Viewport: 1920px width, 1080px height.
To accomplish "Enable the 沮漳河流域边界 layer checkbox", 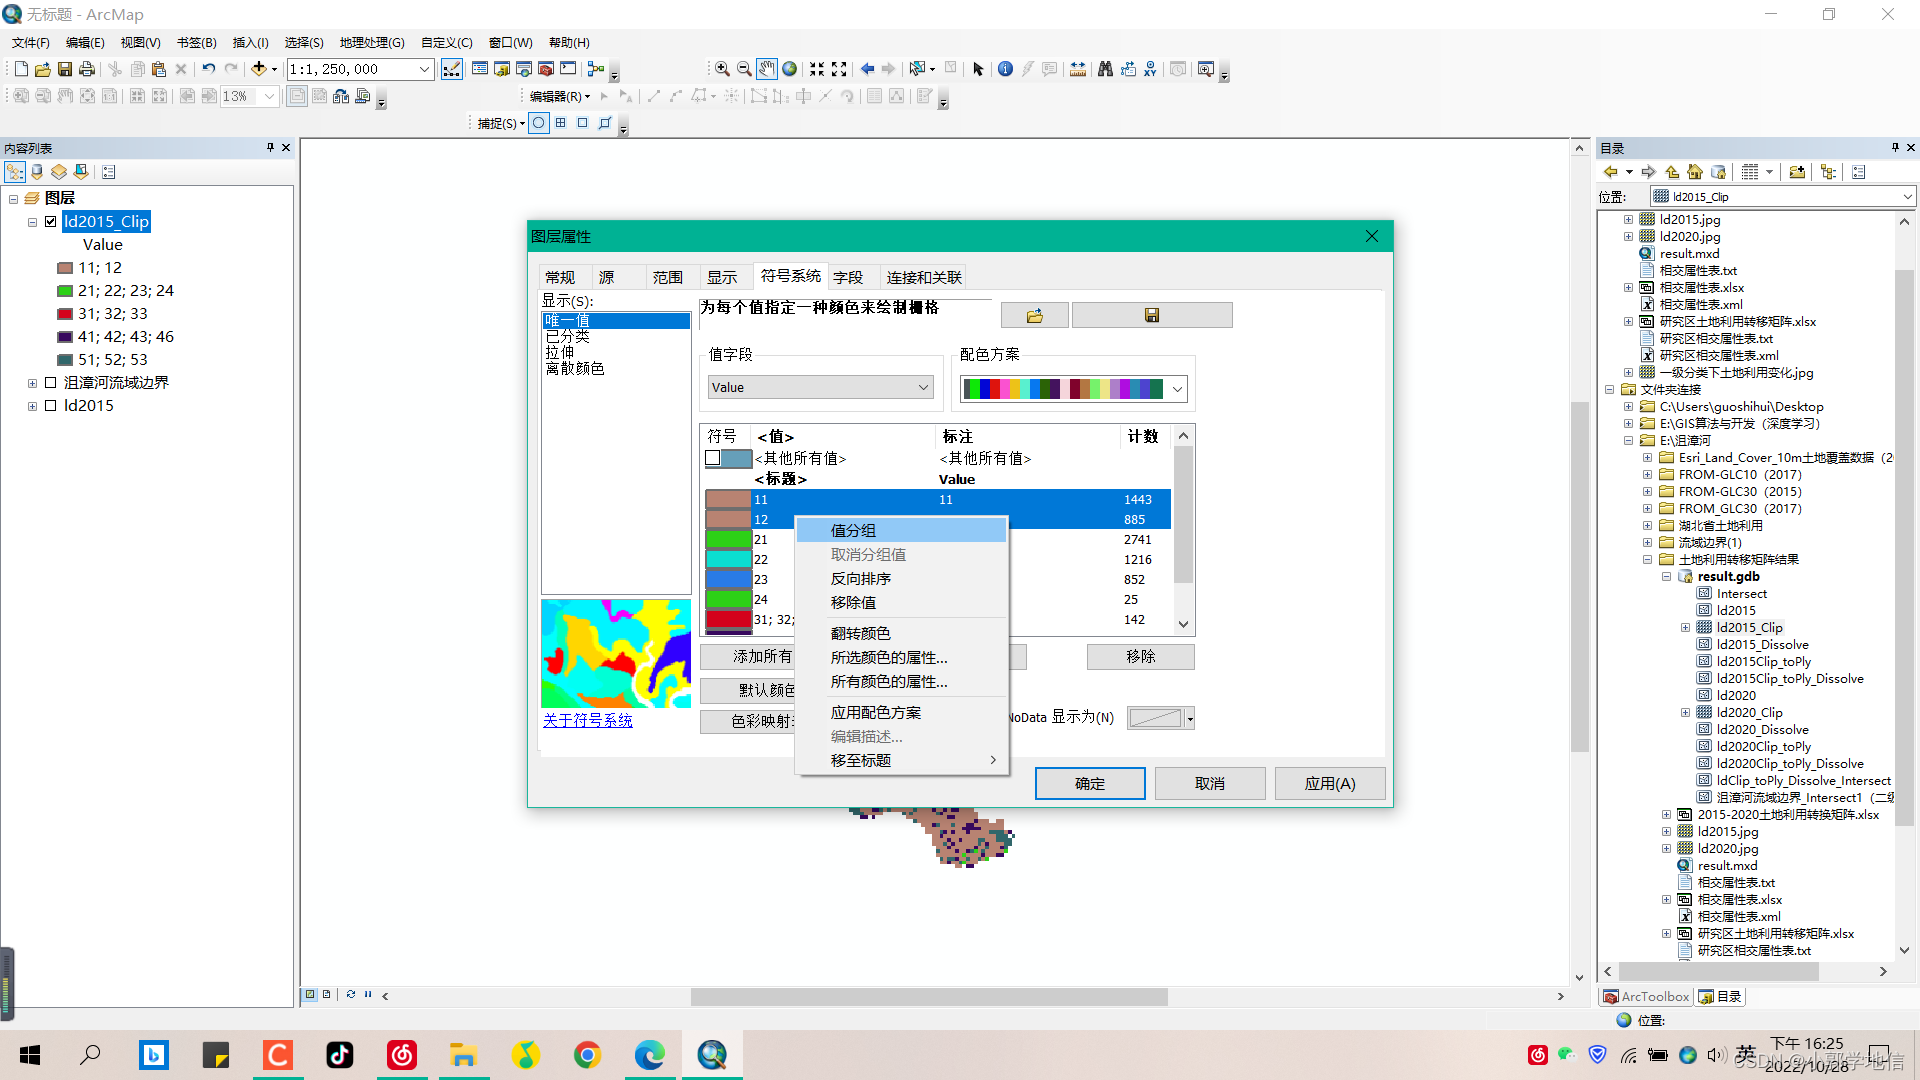I will (x=51, y=383).
